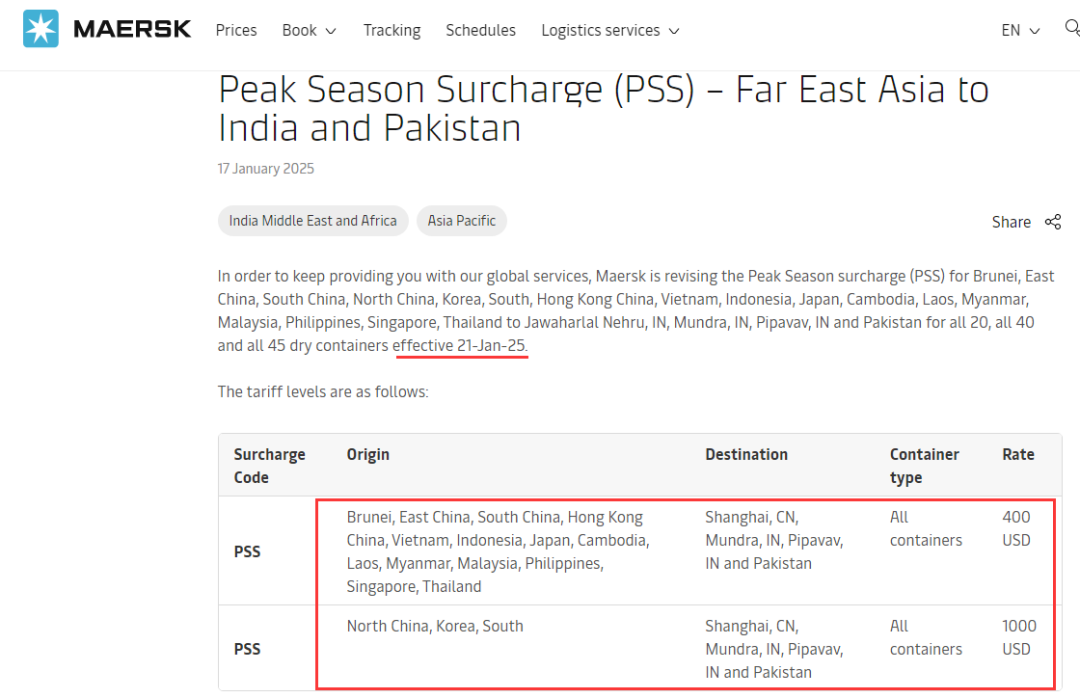This screenshot has height=698, width=1080.
Task: Click the 17 January 2025 date
Action: [x=266, y=169]
